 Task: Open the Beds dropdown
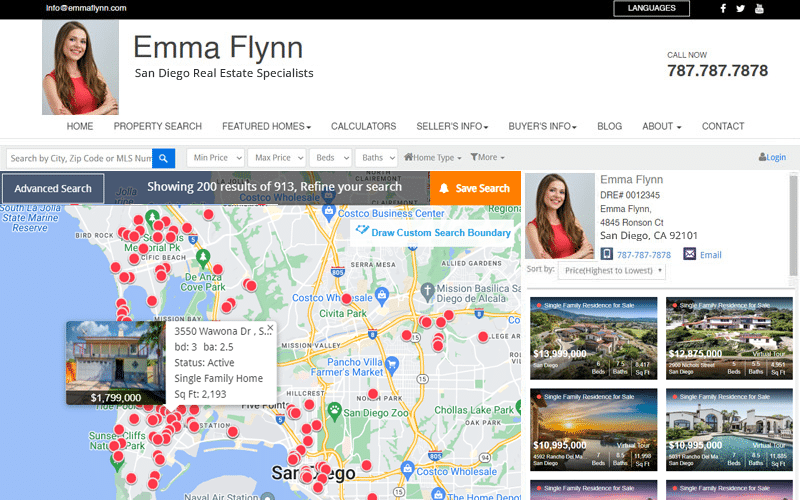click(x=330, y=158)
